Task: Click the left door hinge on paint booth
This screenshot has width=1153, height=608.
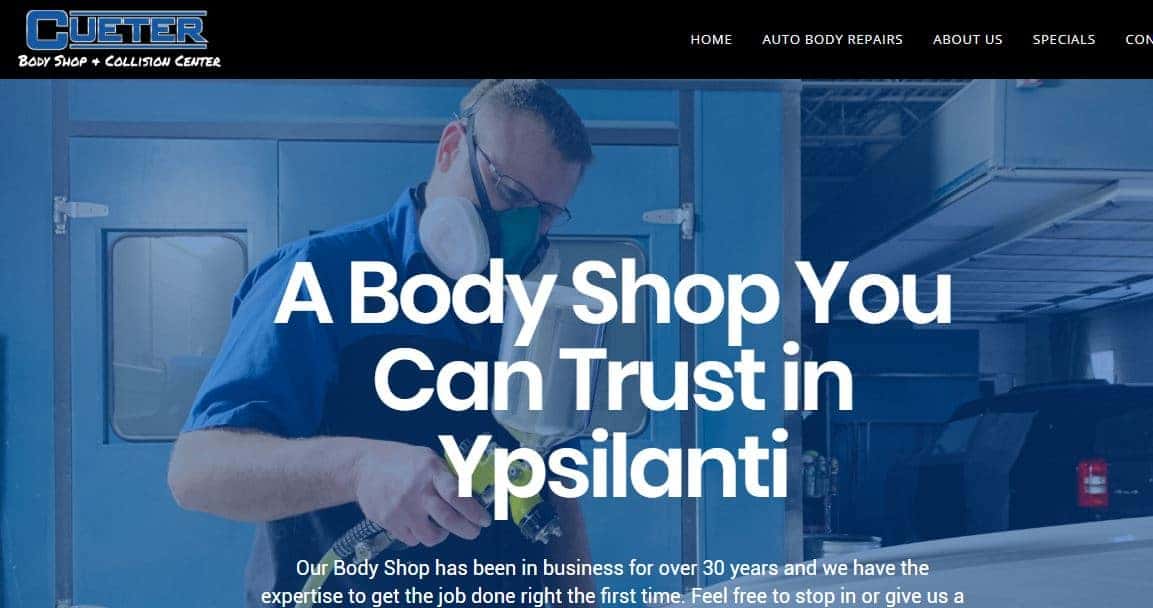Action: 77,212
